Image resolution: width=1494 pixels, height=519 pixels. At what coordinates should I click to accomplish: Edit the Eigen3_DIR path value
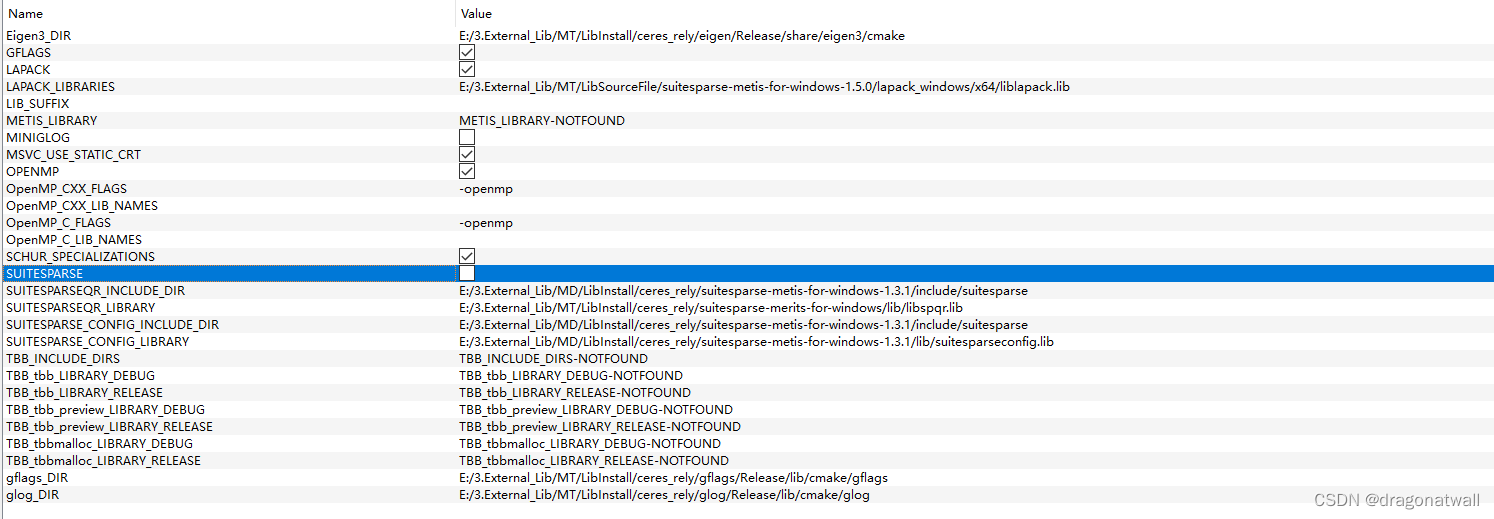[x=682, y=35]
